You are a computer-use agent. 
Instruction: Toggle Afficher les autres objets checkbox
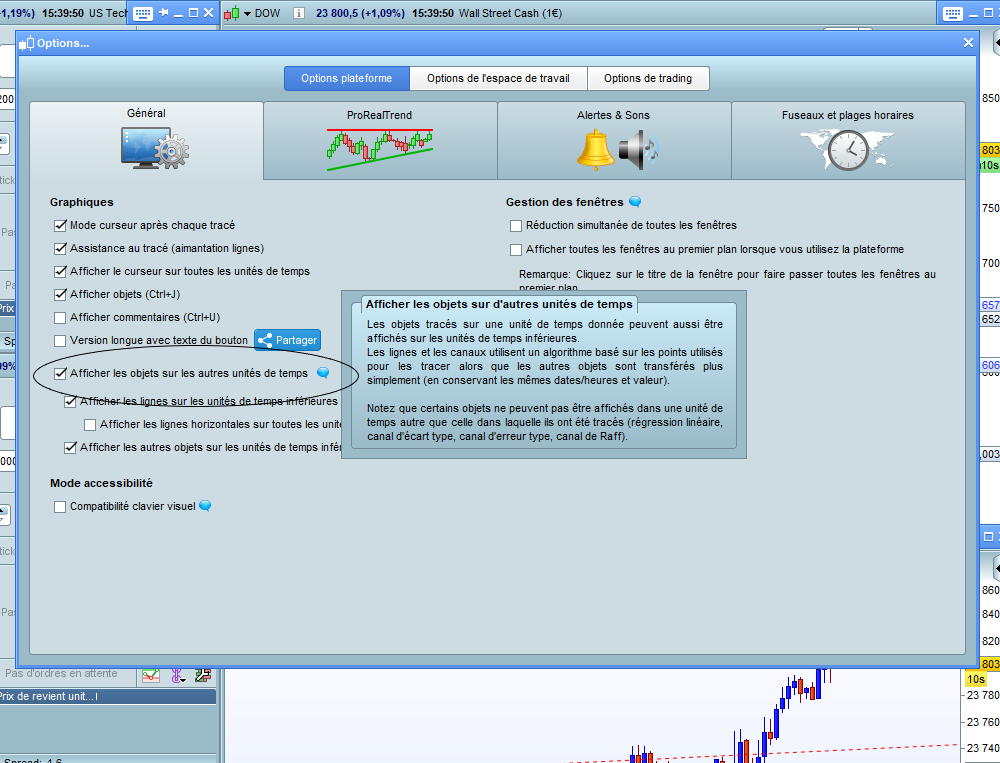[x=71, y=447]
